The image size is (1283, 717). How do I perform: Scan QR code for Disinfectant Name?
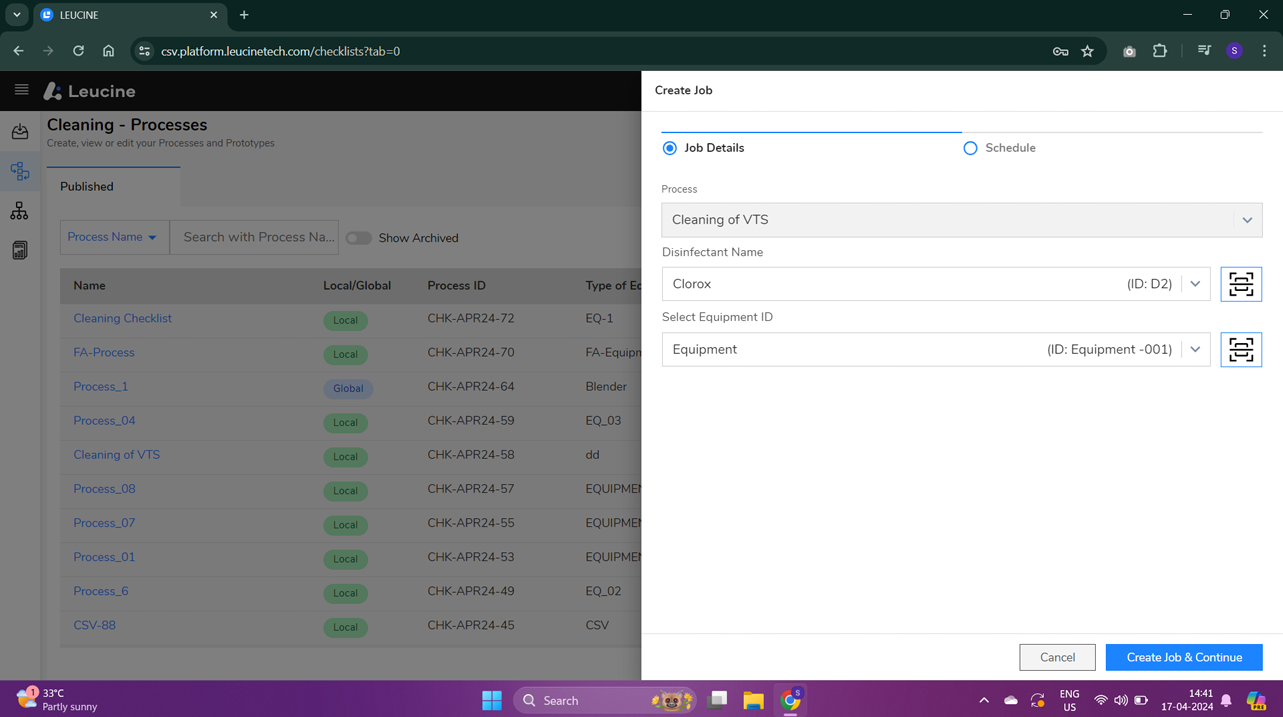1241,284
